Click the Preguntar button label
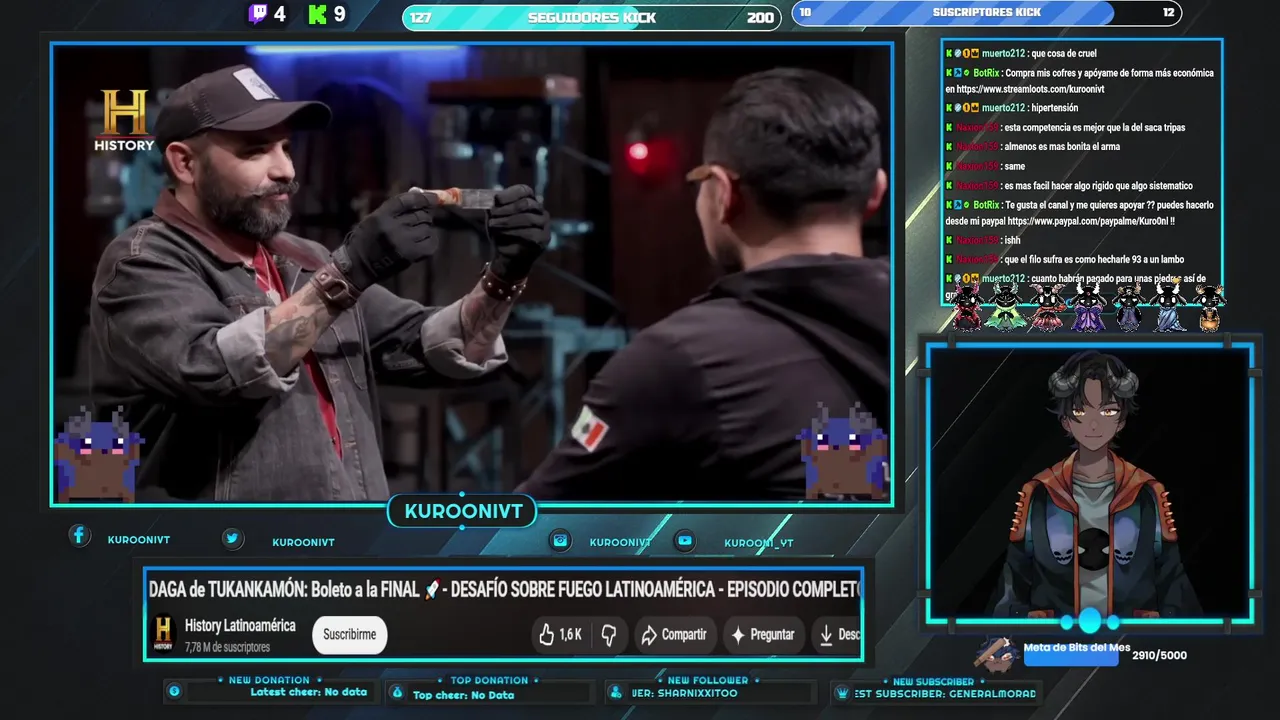This screenshot has width=1280, height=720. click(x=772, y=634)
